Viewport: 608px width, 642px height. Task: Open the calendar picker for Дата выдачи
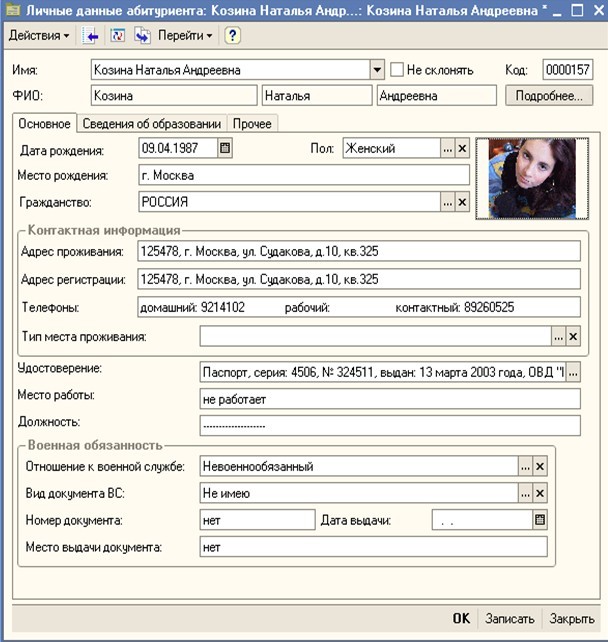point(540,520)
